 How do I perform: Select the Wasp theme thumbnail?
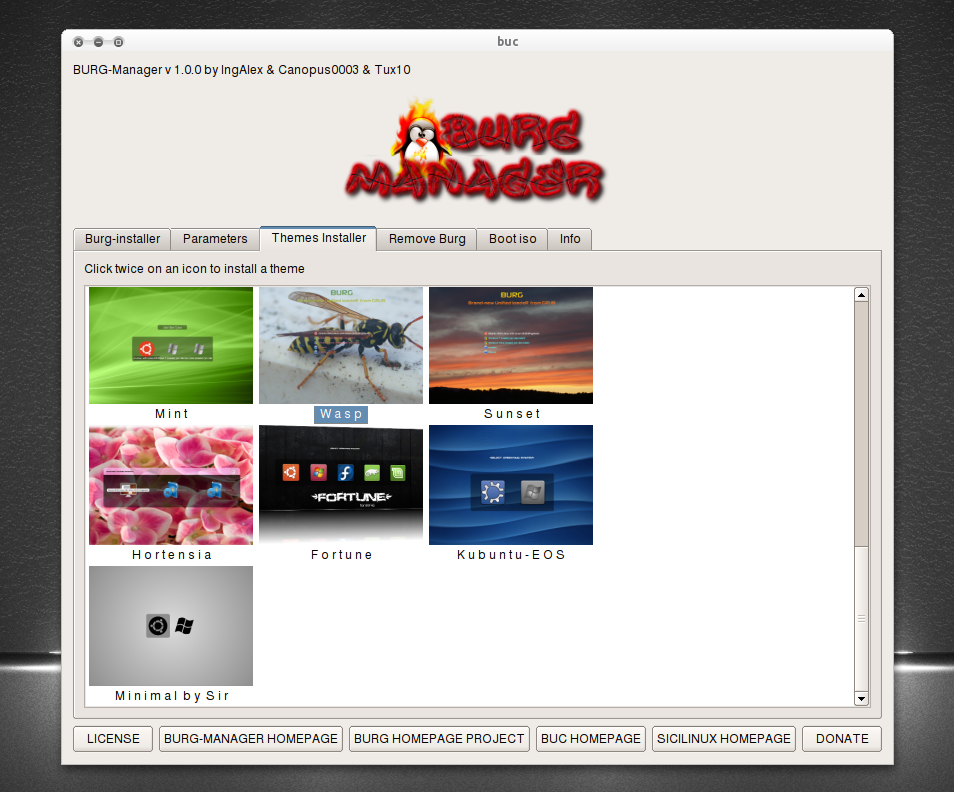point(341,345)
